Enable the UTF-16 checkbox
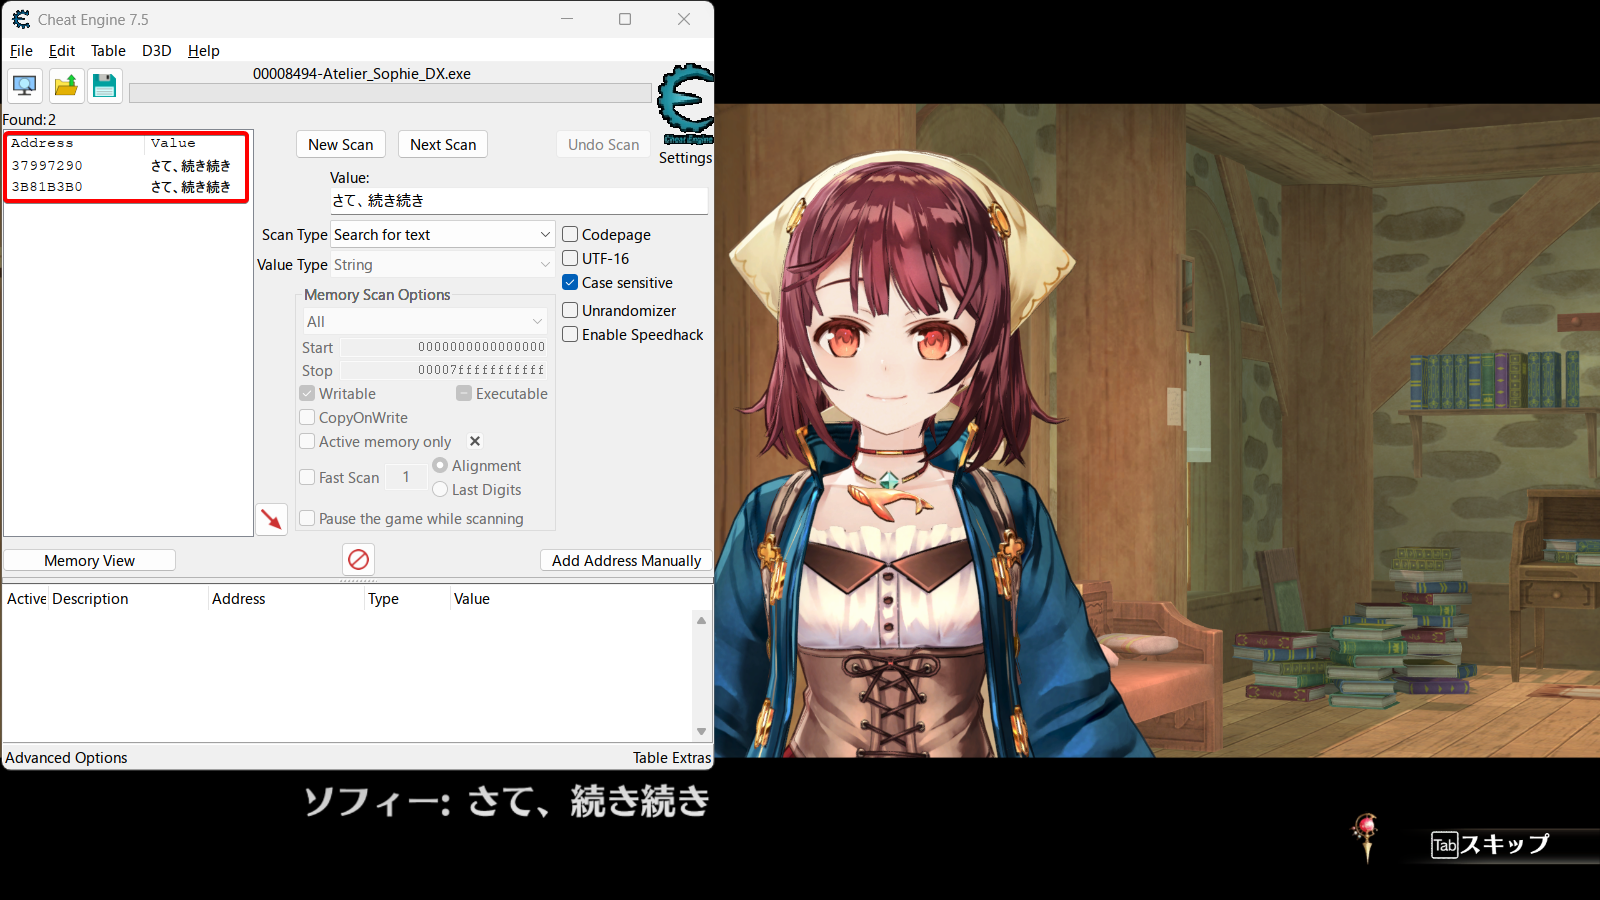 click(570, 259)
